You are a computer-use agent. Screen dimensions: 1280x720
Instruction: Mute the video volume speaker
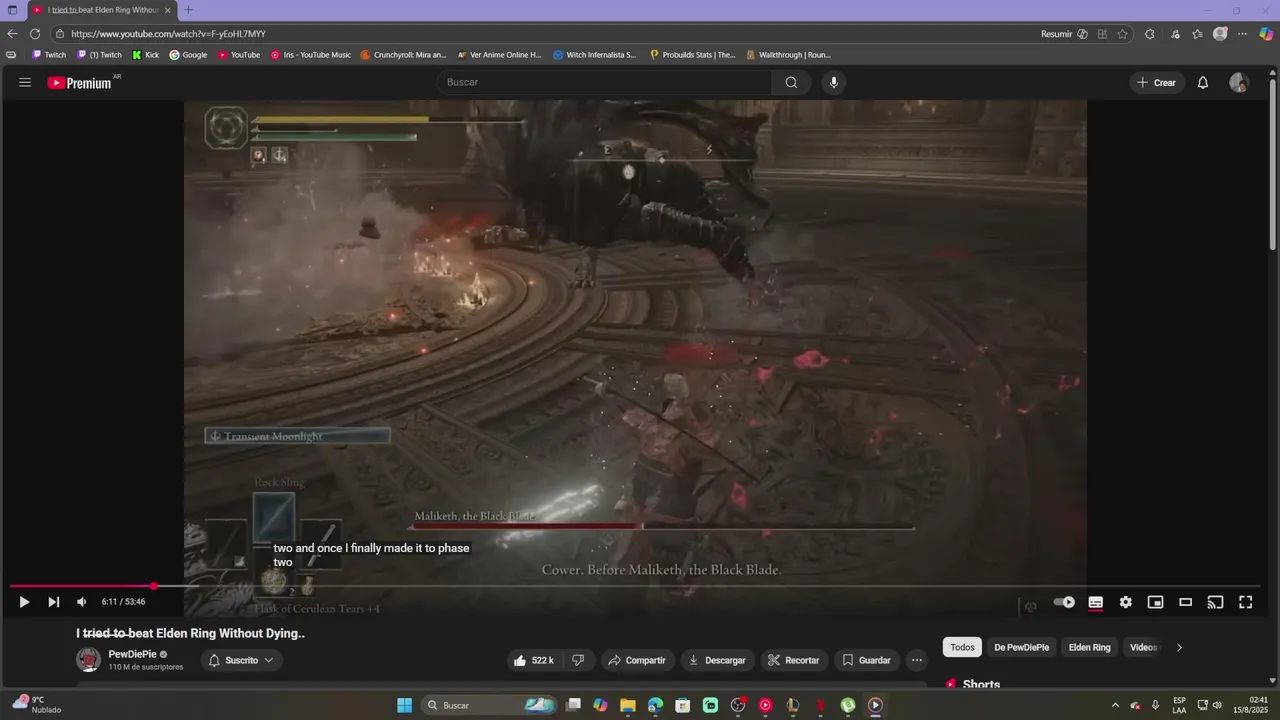[82, 602]
